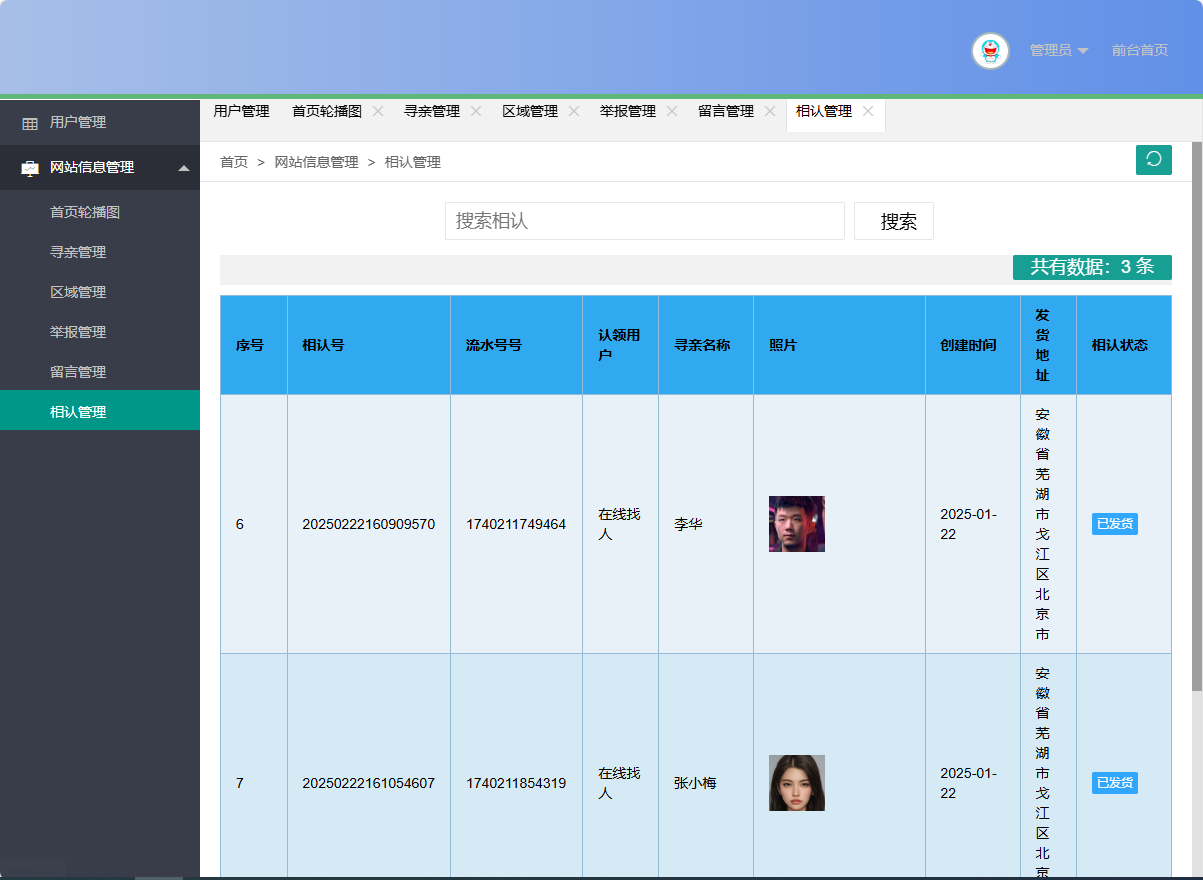
Task: Close the 寻亲管理 tab
Action: pyautogui.click(x=476, y=111)
